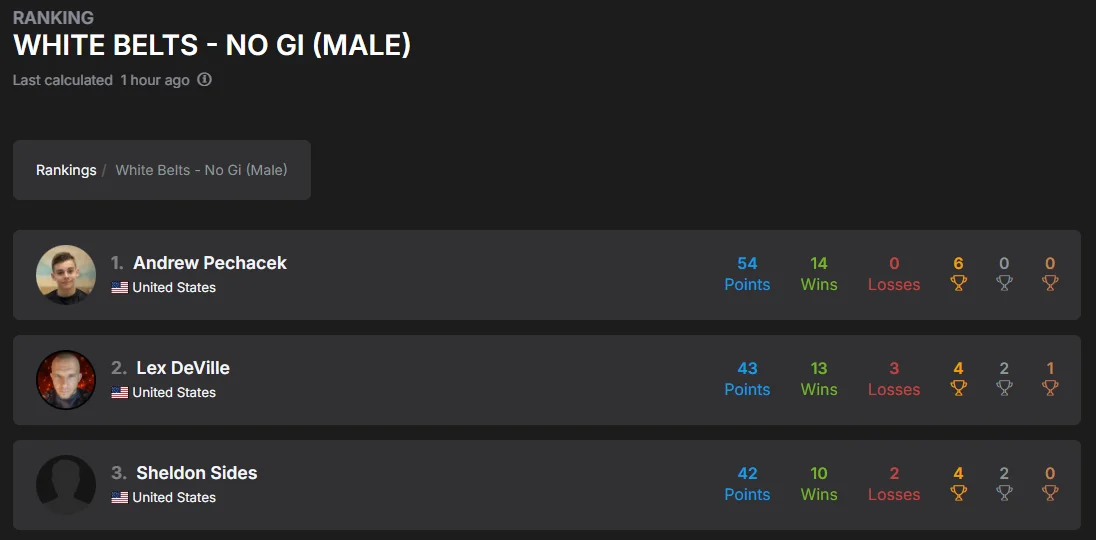Viewport: 1096px width, 540px height.
Task: Open Sheldon Sides' profile name link
Action: (197, 473)
